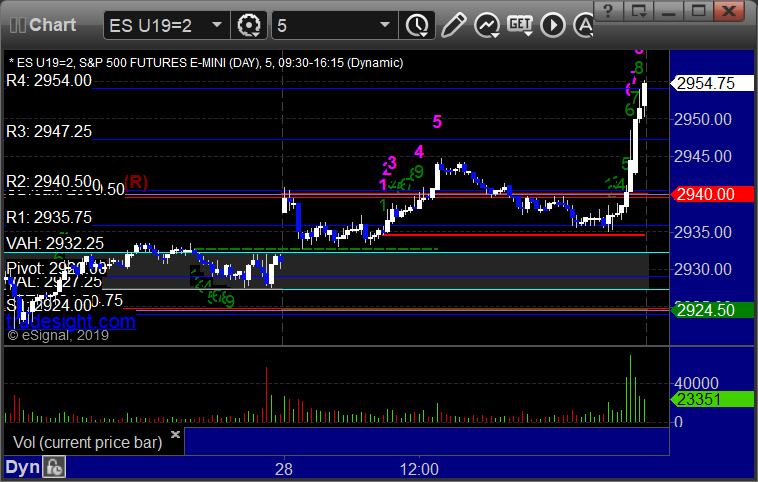This screenshot has height=482, width=758.
Task: Click the green 23351 volume marker
Action: (x=712, y=399)
